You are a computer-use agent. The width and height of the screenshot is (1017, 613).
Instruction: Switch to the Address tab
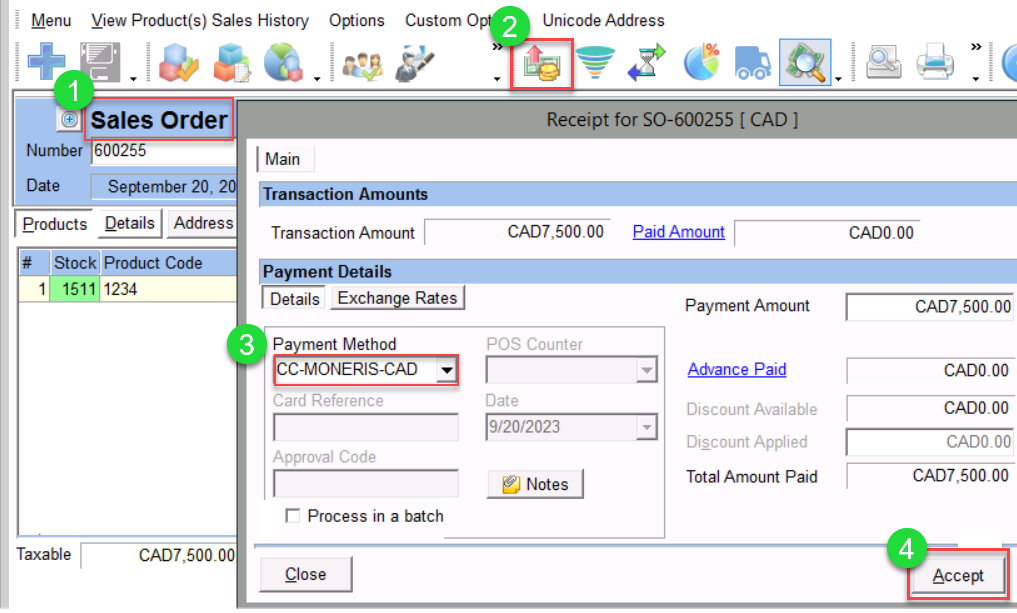pos(203,223)
